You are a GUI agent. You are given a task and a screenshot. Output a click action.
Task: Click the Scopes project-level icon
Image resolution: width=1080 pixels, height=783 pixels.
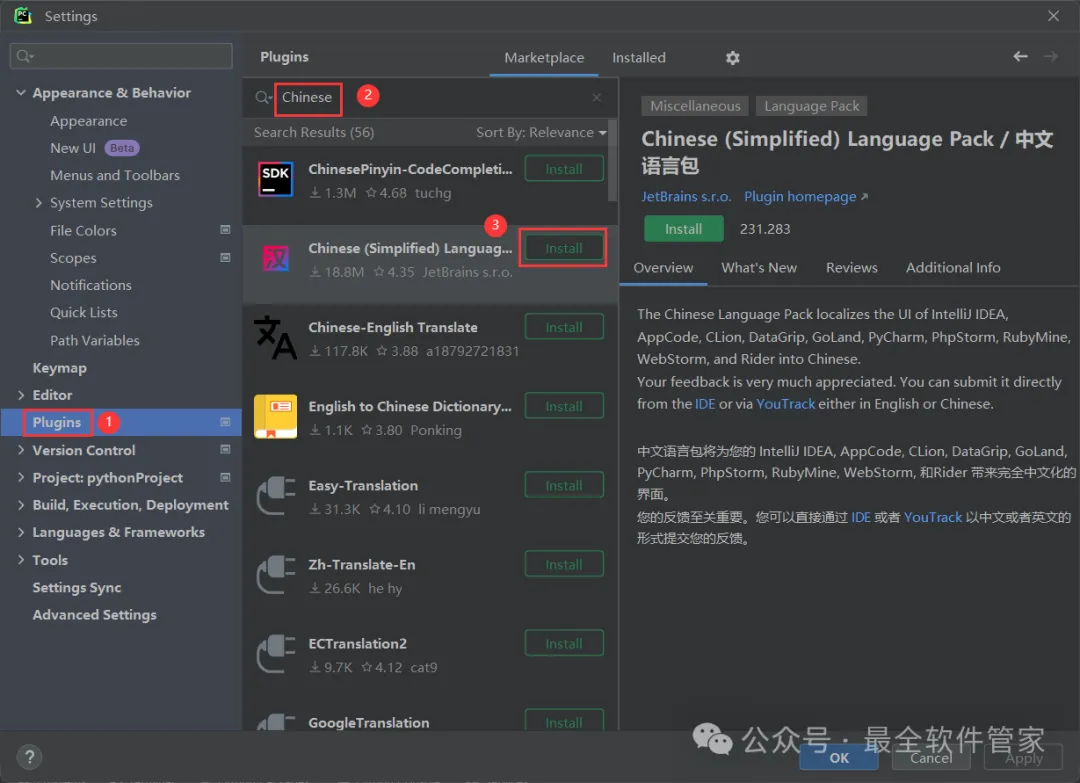click(225, 257)
